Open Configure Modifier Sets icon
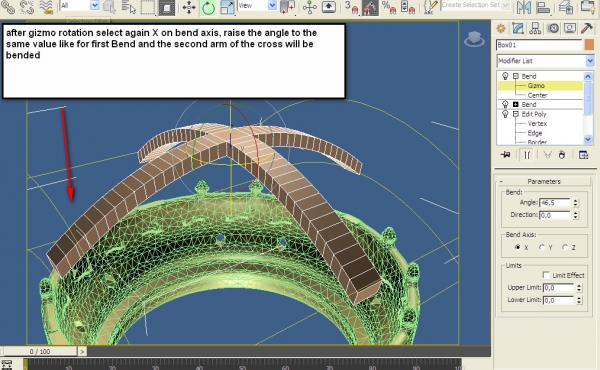 (x=583, y=155)
